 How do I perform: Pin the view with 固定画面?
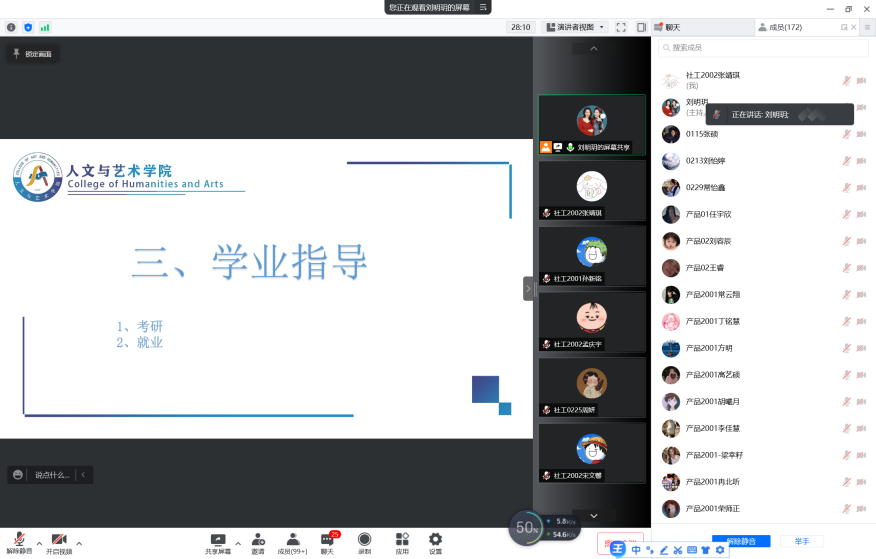coord(31,54)
